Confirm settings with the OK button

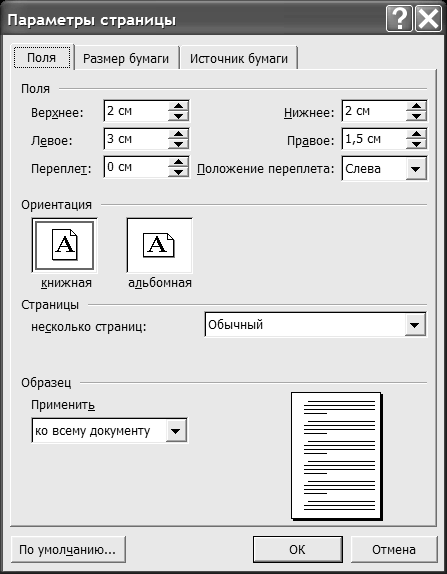point(297,549)
